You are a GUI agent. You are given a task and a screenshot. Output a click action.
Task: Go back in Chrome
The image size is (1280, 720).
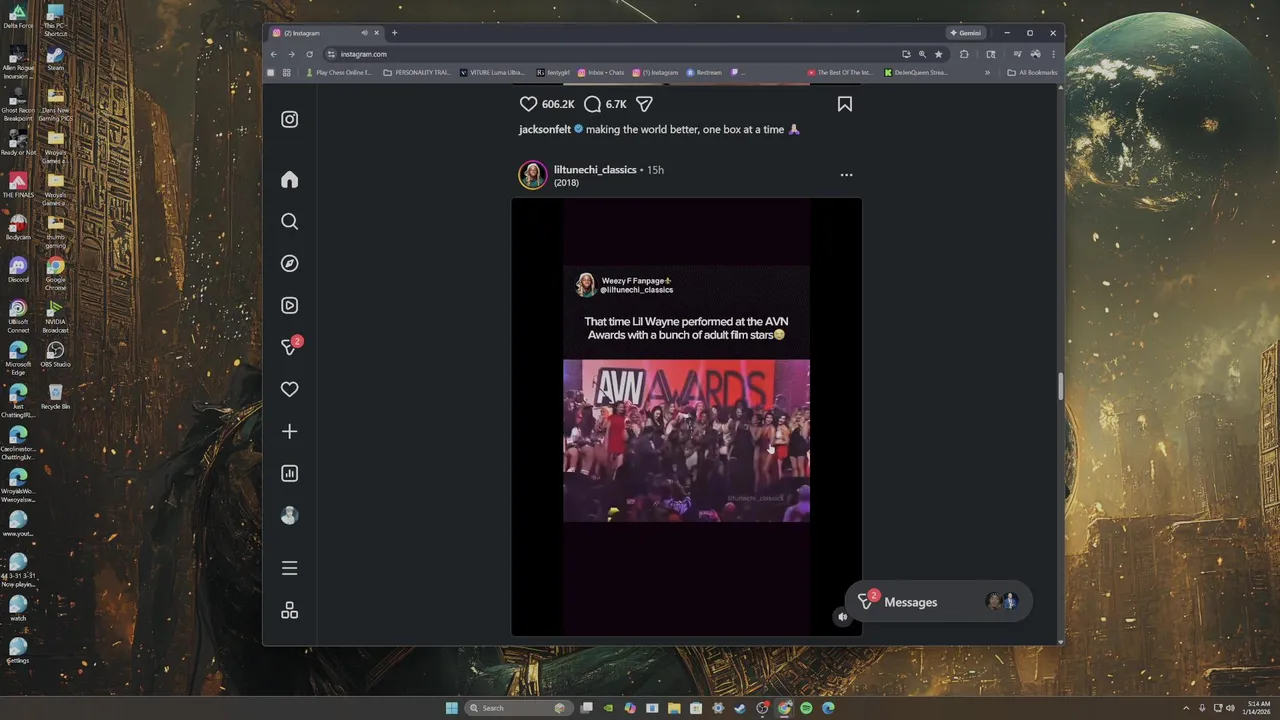[274, 54]
